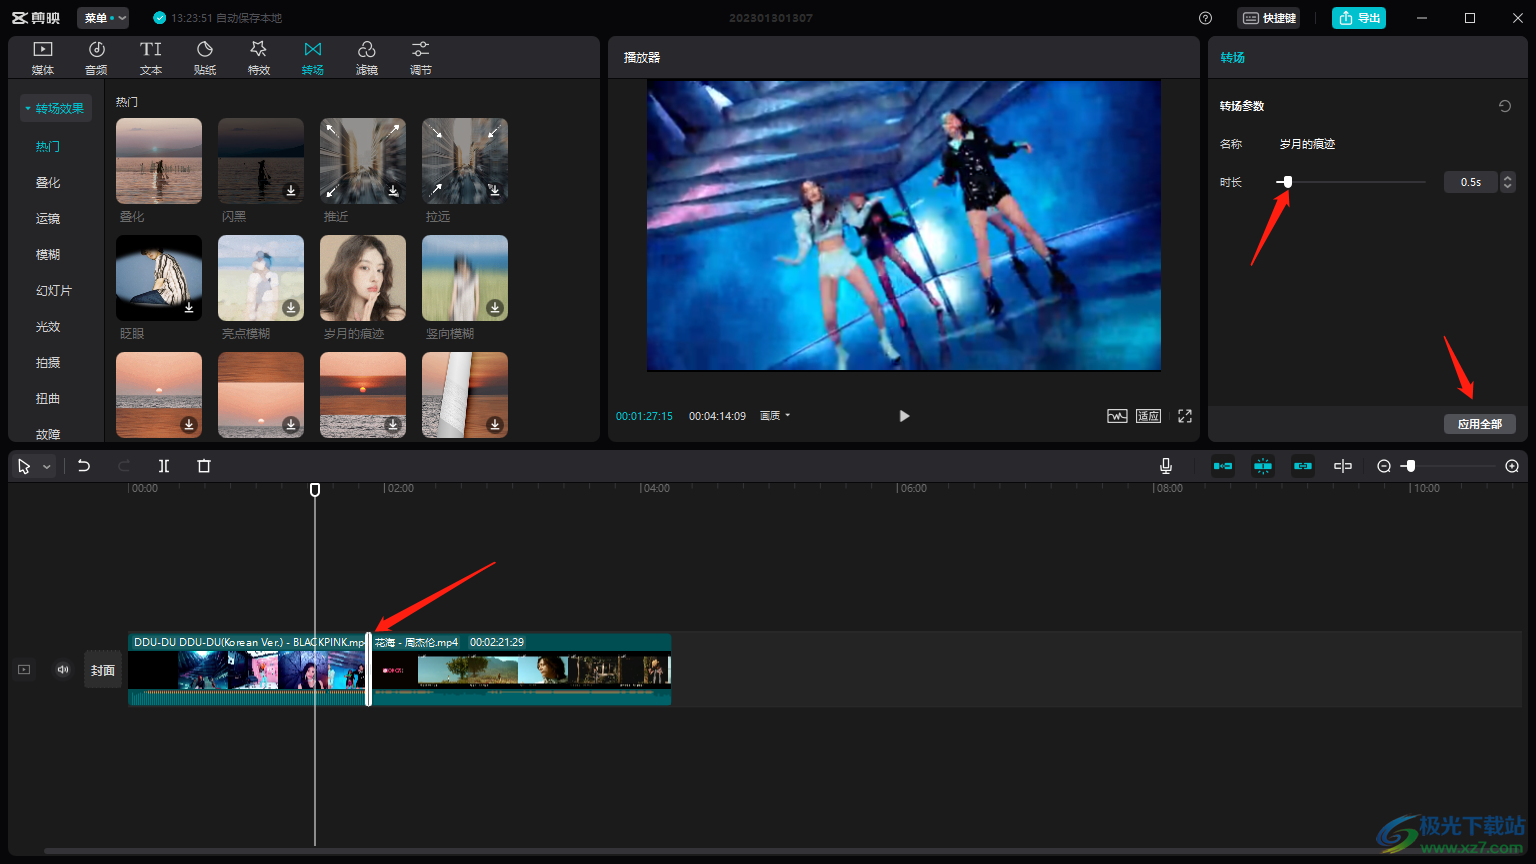Reset transition parameters
Viewport: 1536px width, 864px height.
[1505, 106]
